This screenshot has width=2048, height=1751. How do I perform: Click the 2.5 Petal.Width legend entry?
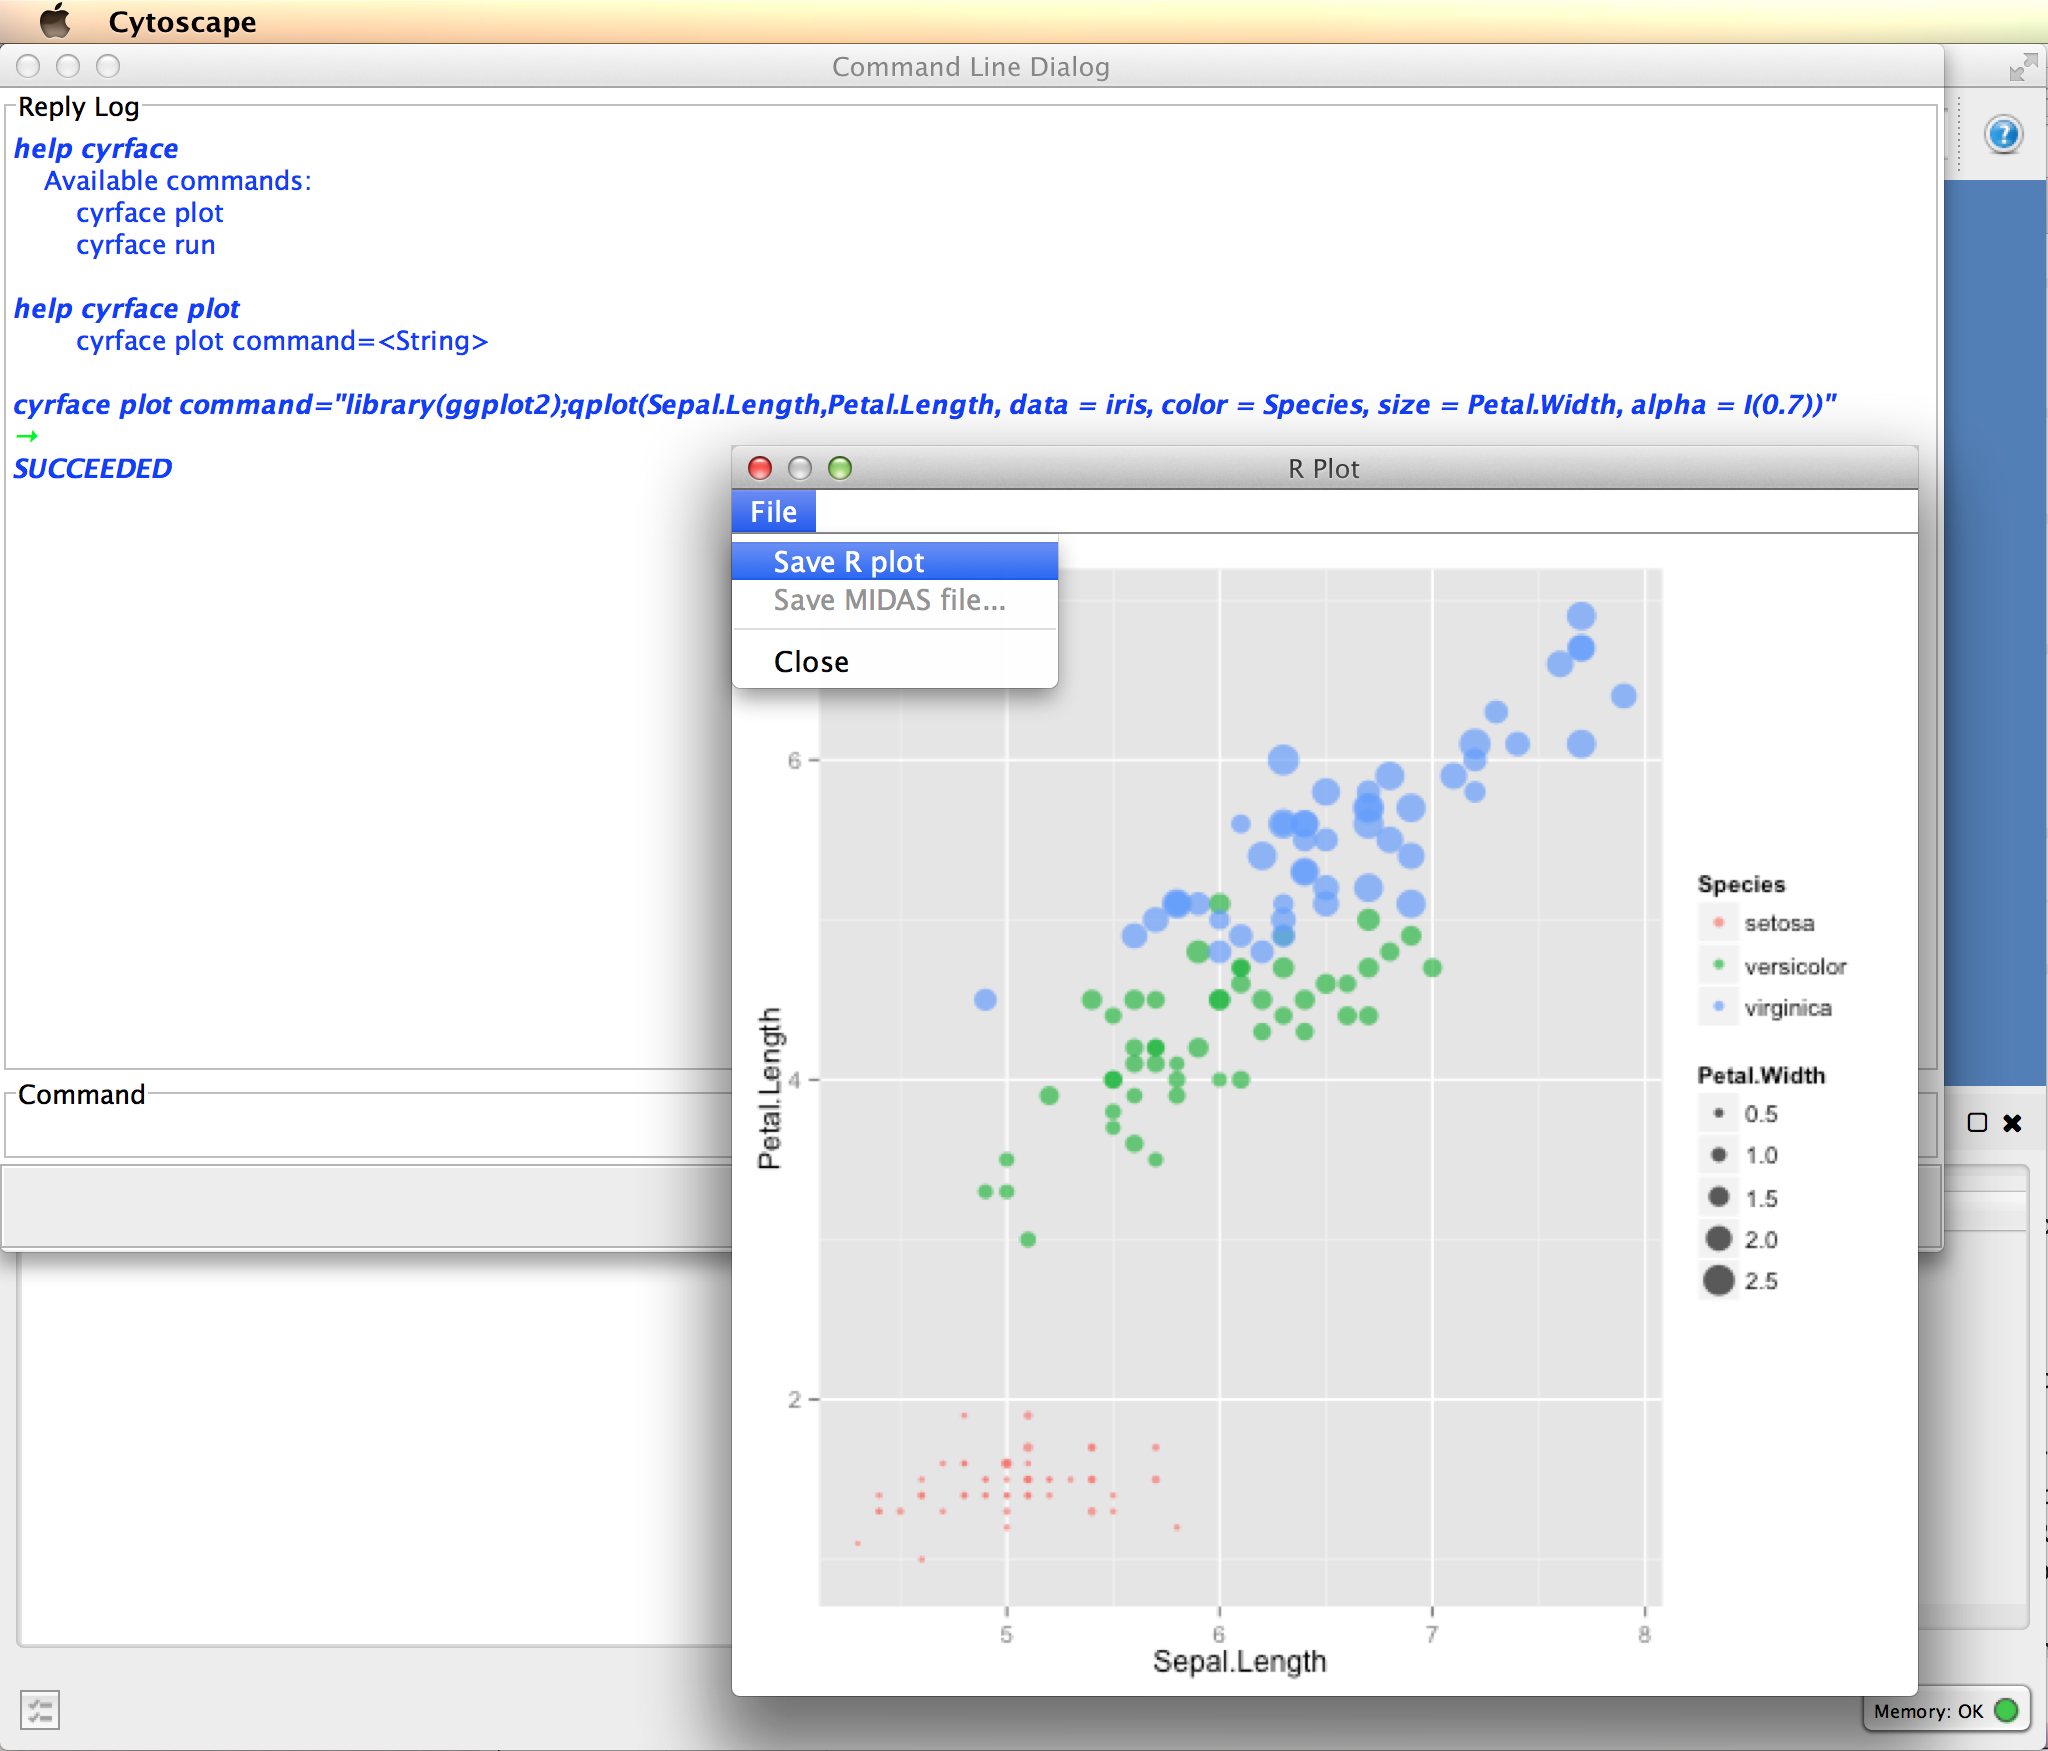click(1740, 1281)
